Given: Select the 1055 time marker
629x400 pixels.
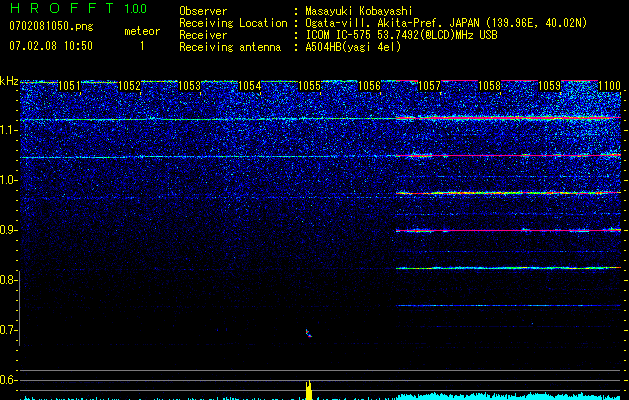Looking at the screenshot, I should point(309,87).
